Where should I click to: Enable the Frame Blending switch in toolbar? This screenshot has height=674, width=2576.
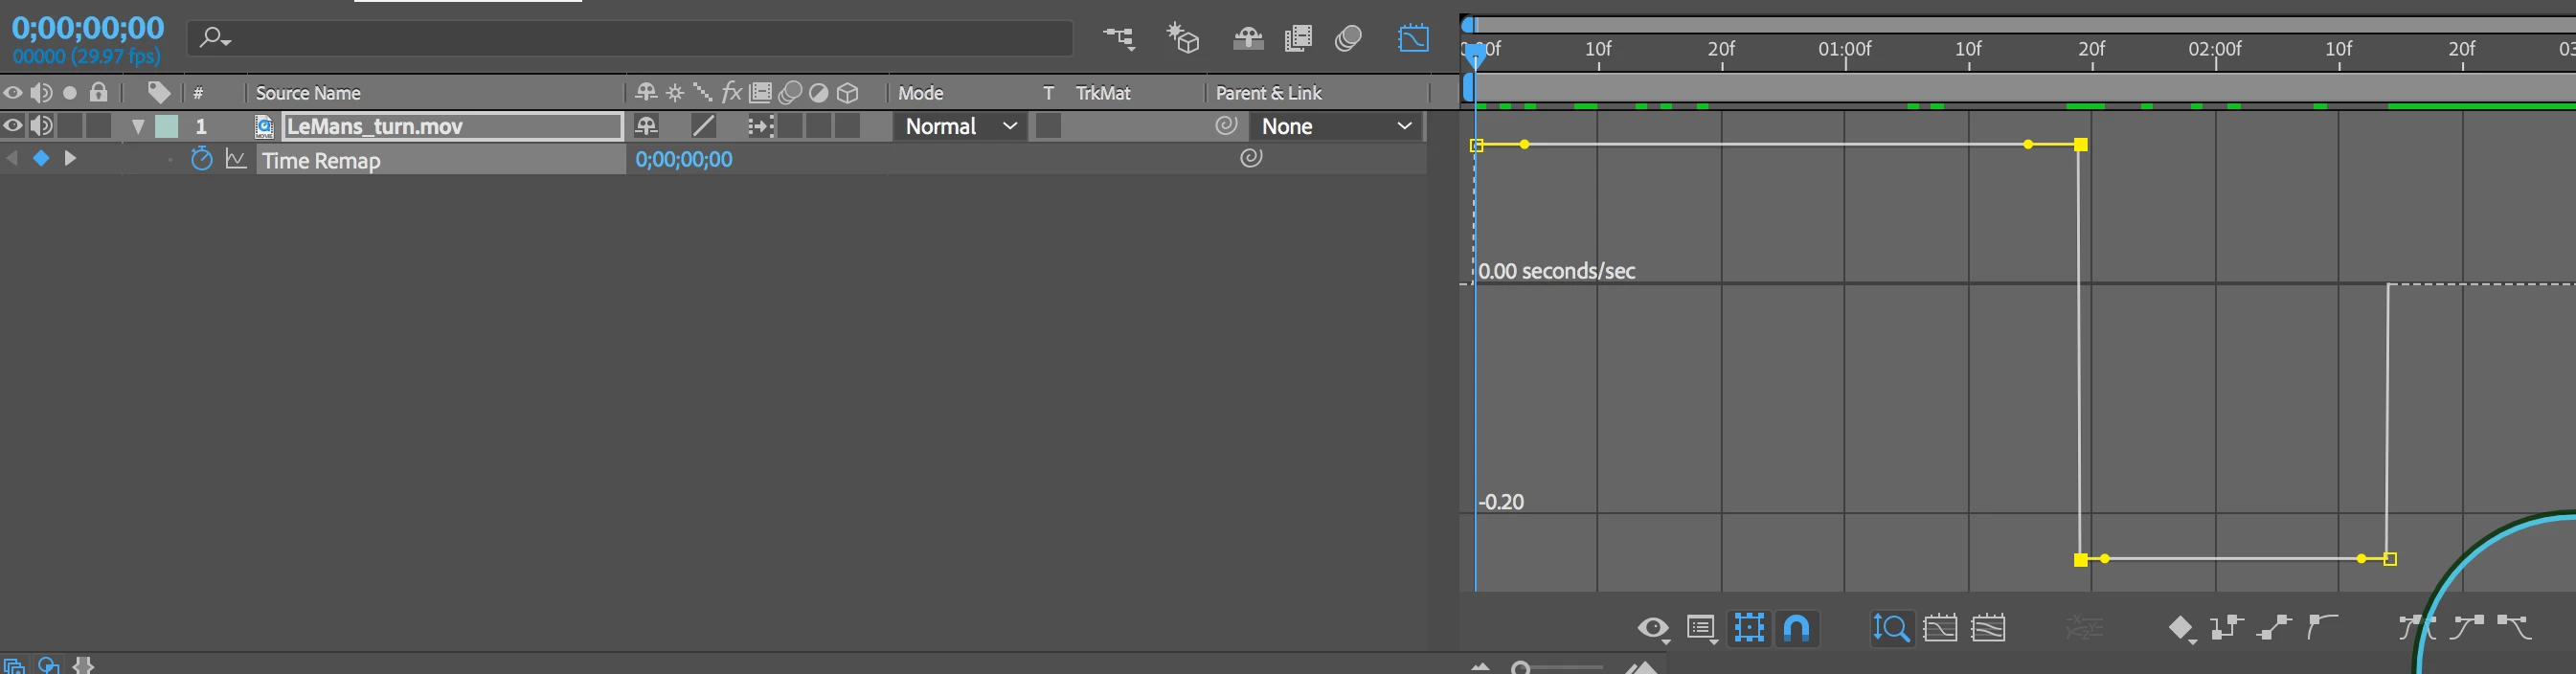tap(1298, 38)
